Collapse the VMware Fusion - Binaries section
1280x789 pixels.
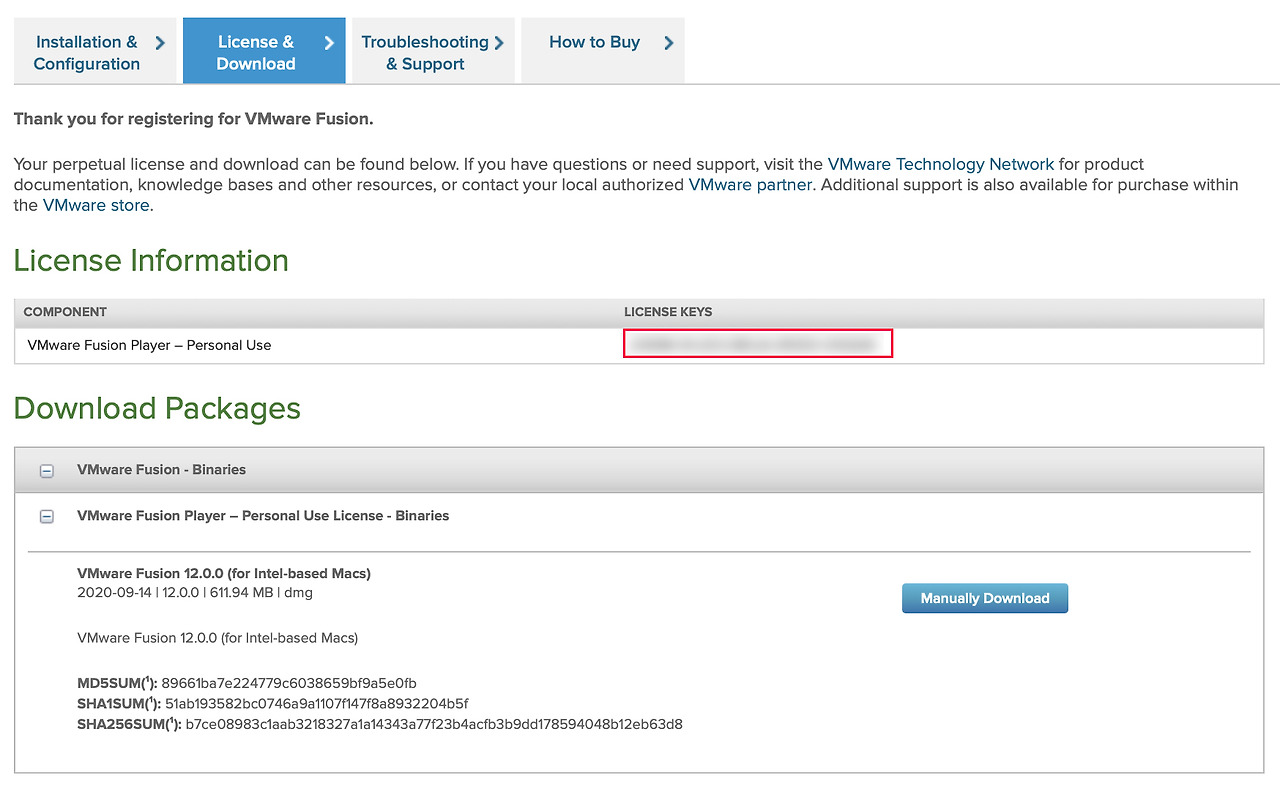pos(46,470)
